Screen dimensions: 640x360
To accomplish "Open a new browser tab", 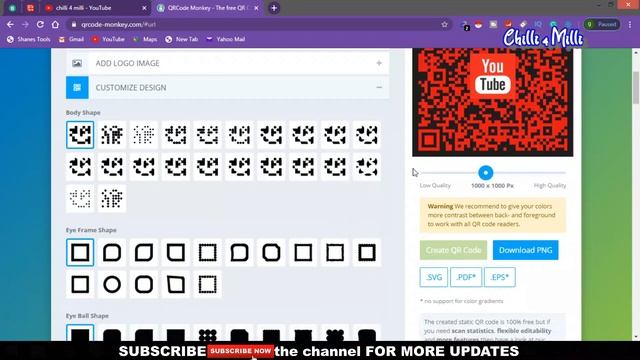I will (x=274, y=8).
